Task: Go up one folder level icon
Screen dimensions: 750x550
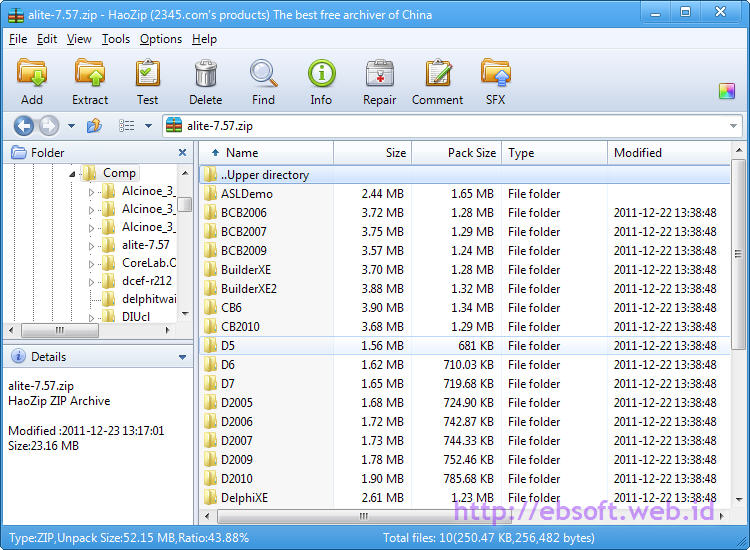Action: pos(94,126)
